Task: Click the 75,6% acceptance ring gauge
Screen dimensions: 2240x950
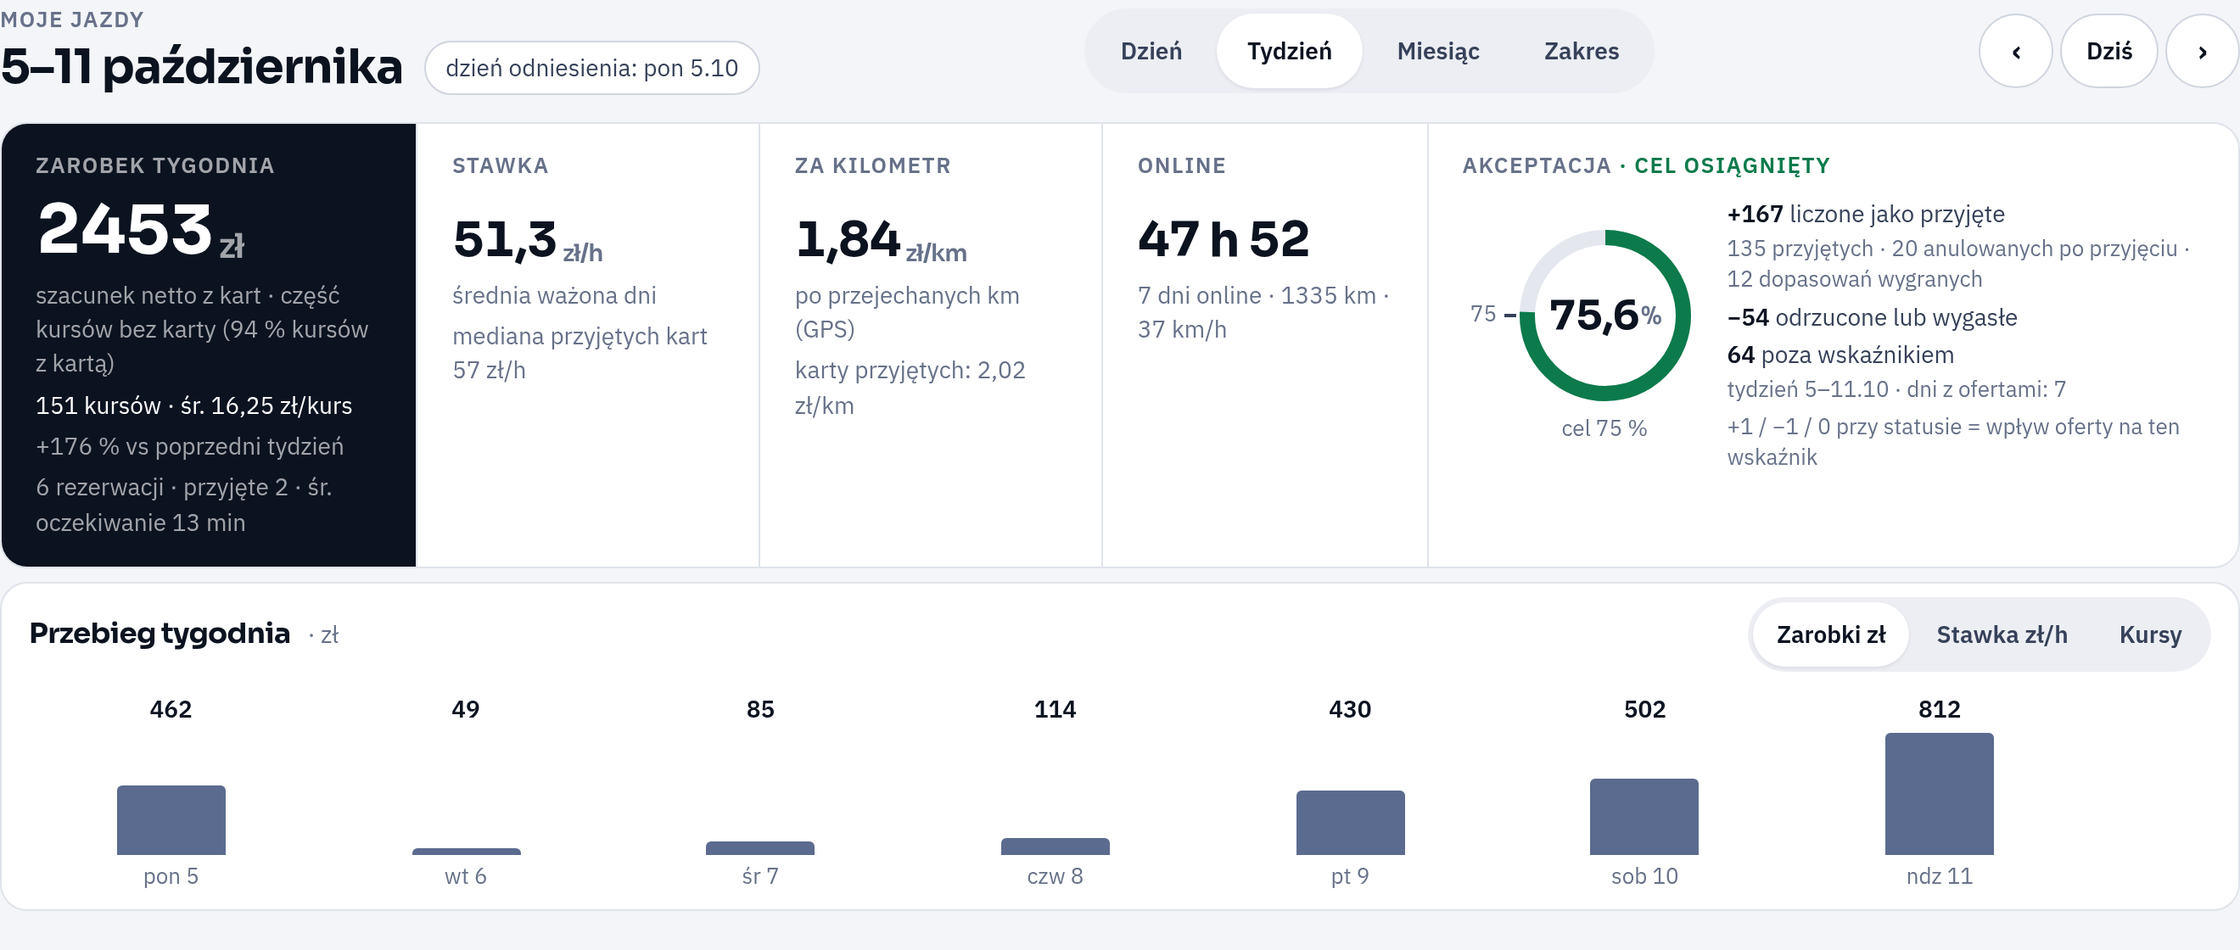Action: coord(1605,315)
